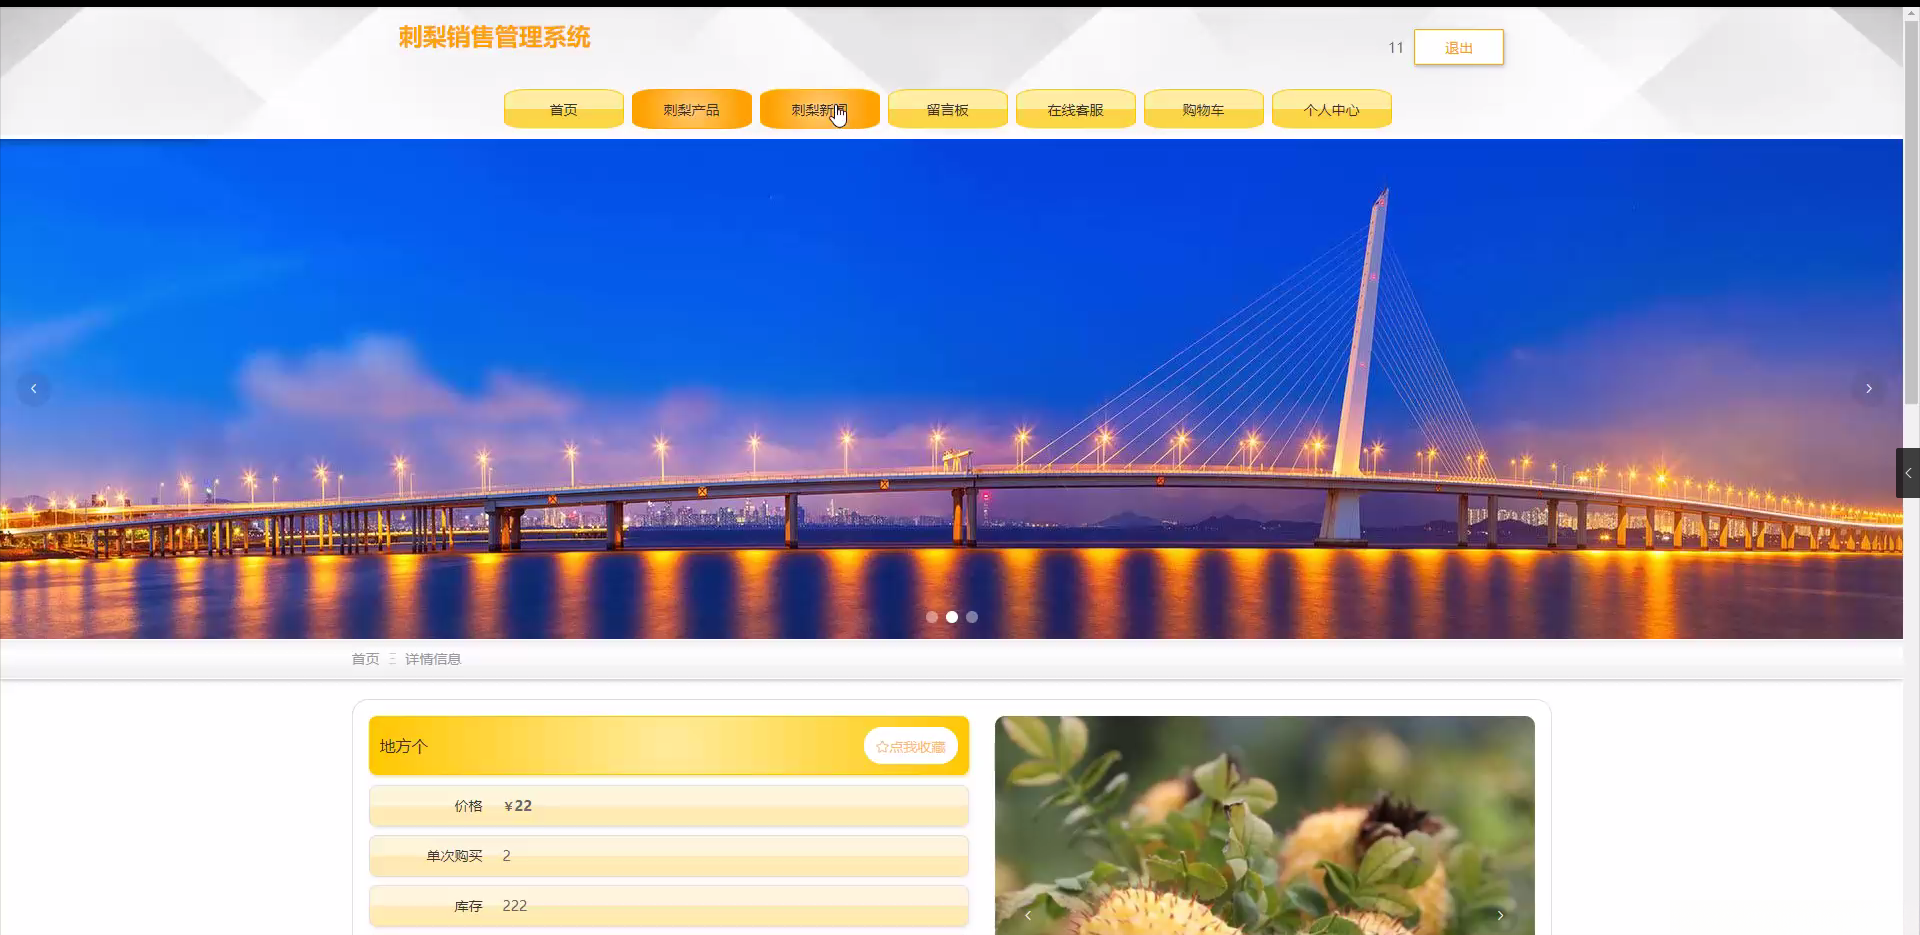Go to the 留言板 page
Screen dimensions: 1920x935
[x=948, y=109]
